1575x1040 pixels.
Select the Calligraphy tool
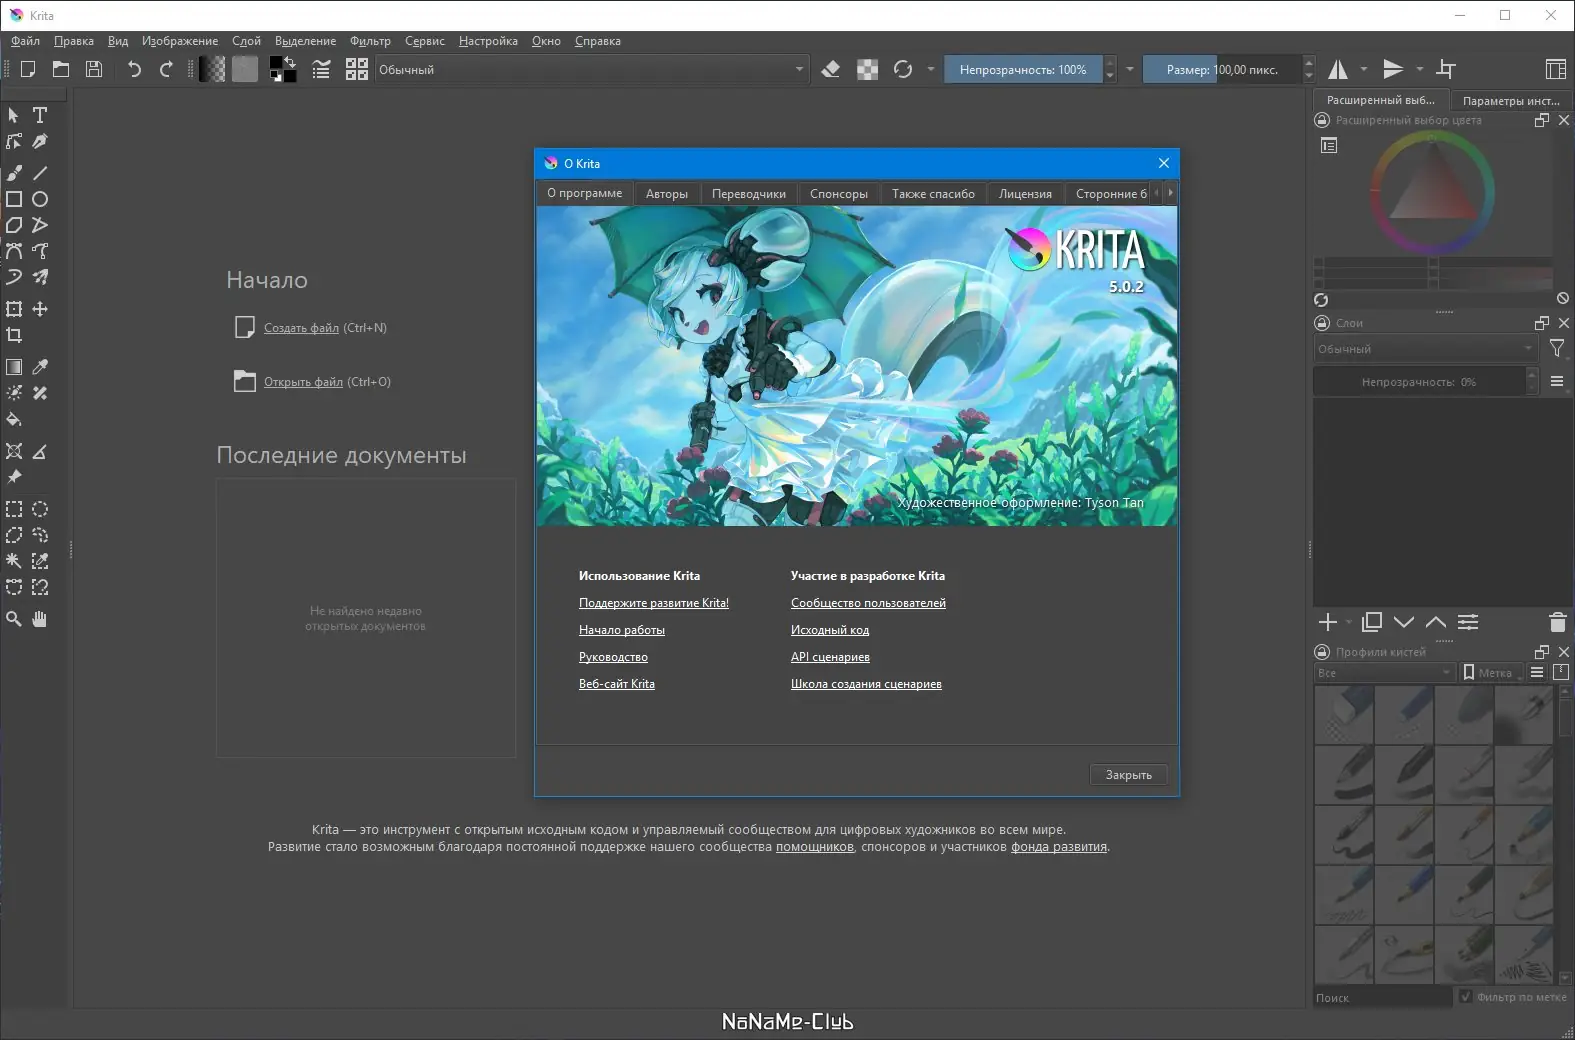pos(40,141)
